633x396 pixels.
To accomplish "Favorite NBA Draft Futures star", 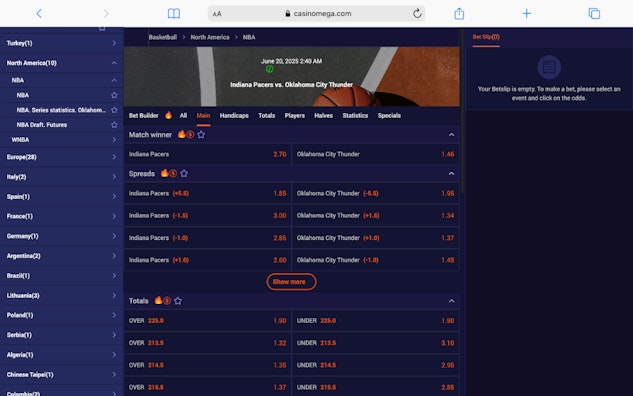I will tap(114, 125).
